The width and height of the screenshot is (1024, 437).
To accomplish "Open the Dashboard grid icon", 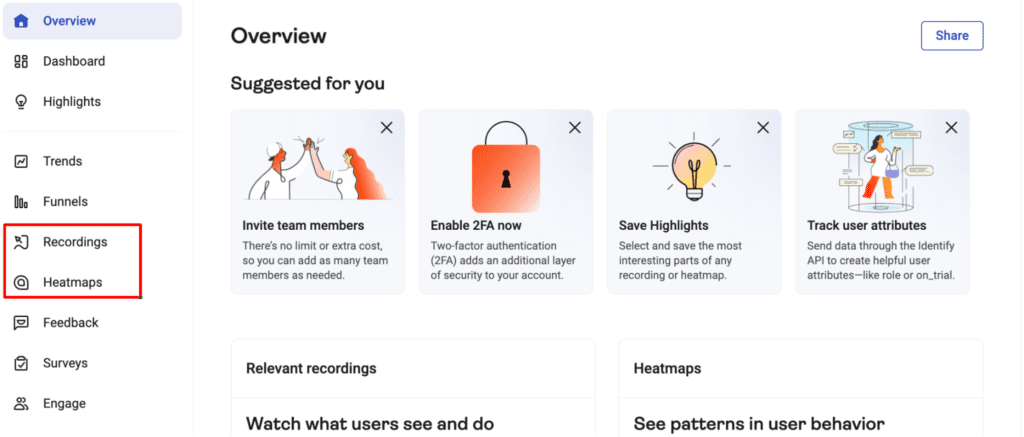I will click(21, 61).
